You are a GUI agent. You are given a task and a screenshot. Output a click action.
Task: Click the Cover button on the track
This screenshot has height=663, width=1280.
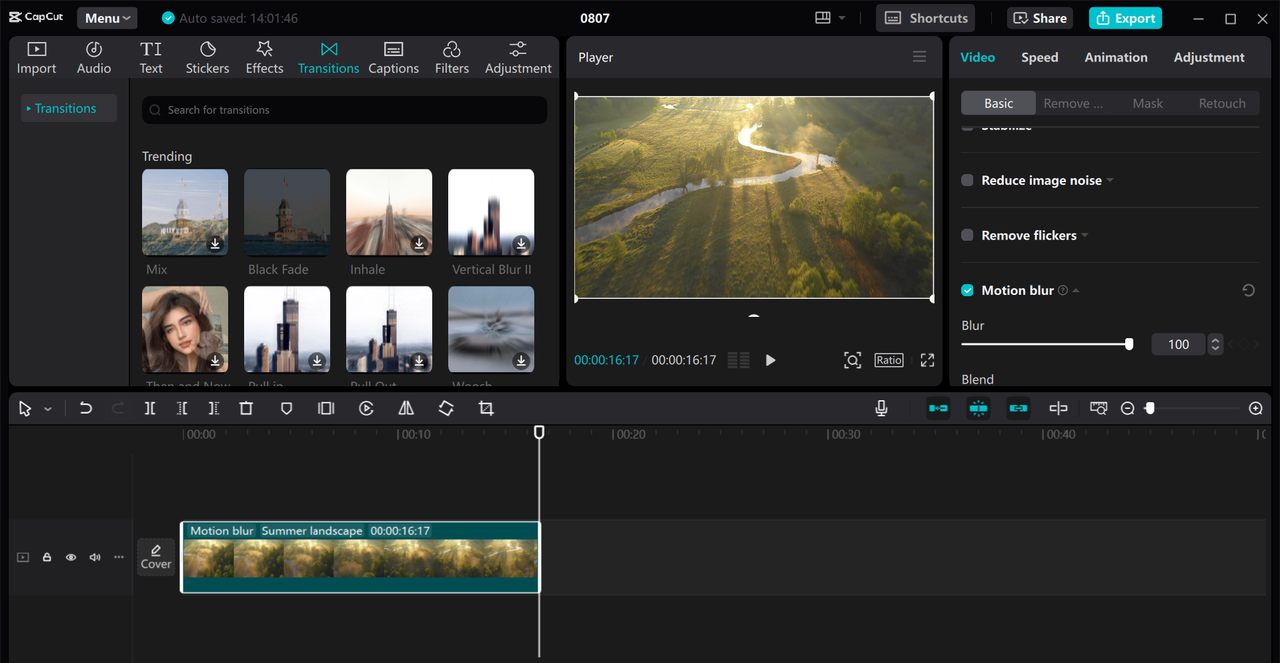click(156, 557)
